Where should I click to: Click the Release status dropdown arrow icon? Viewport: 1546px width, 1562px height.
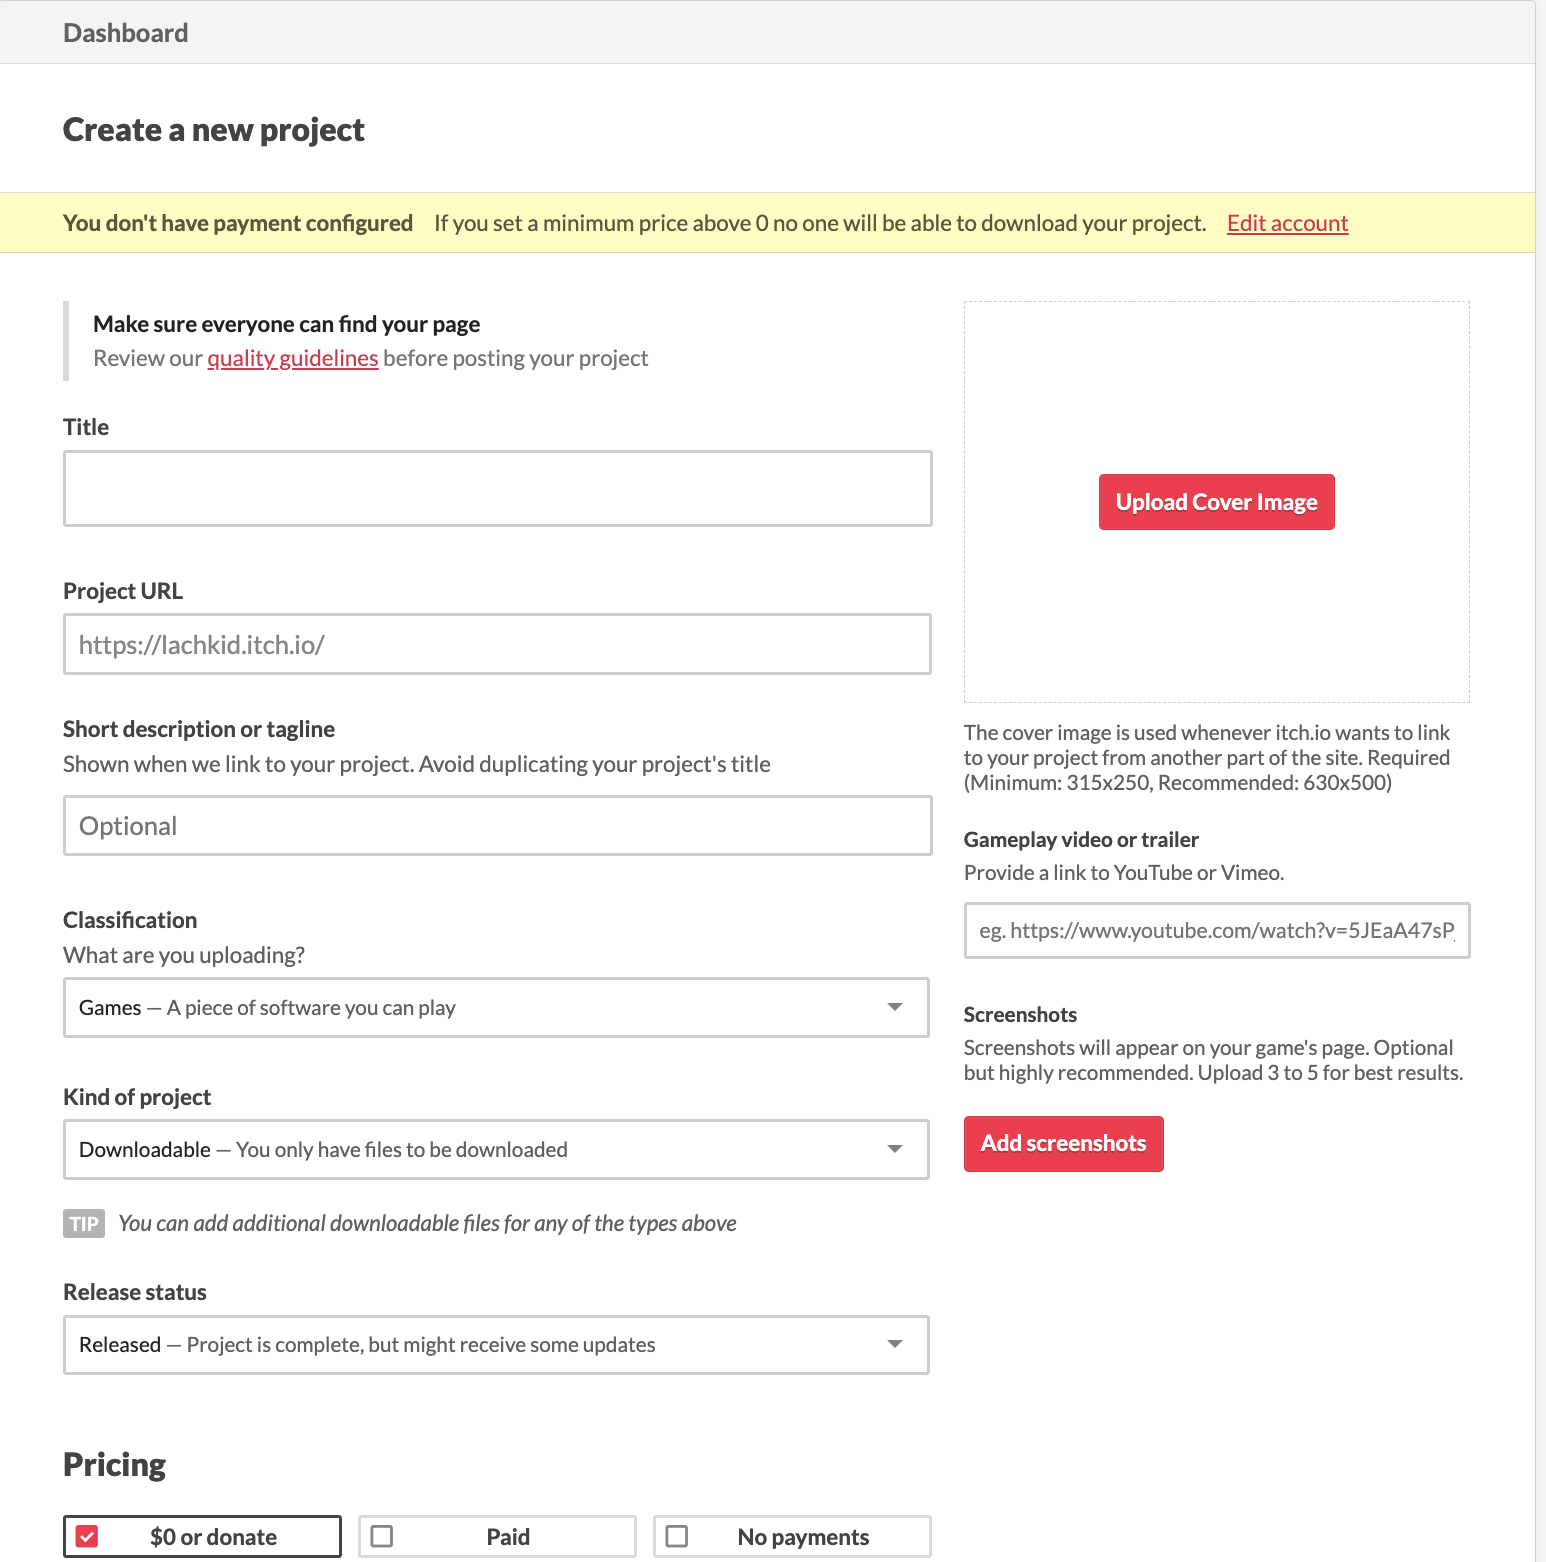[895, 1344]
